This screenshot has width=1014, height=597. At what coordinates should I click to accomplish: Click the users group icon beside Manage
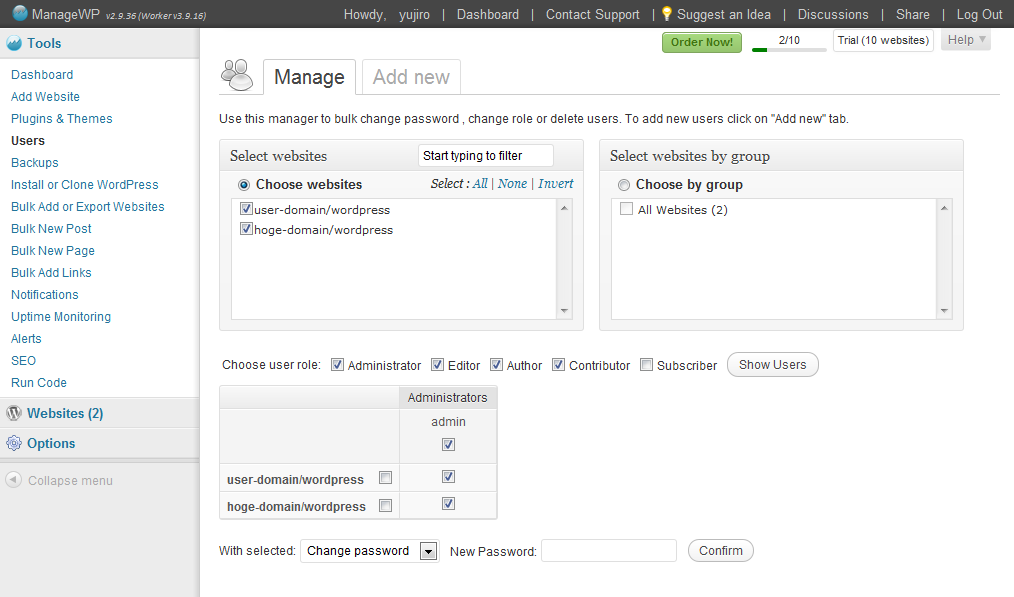(237, 75)
